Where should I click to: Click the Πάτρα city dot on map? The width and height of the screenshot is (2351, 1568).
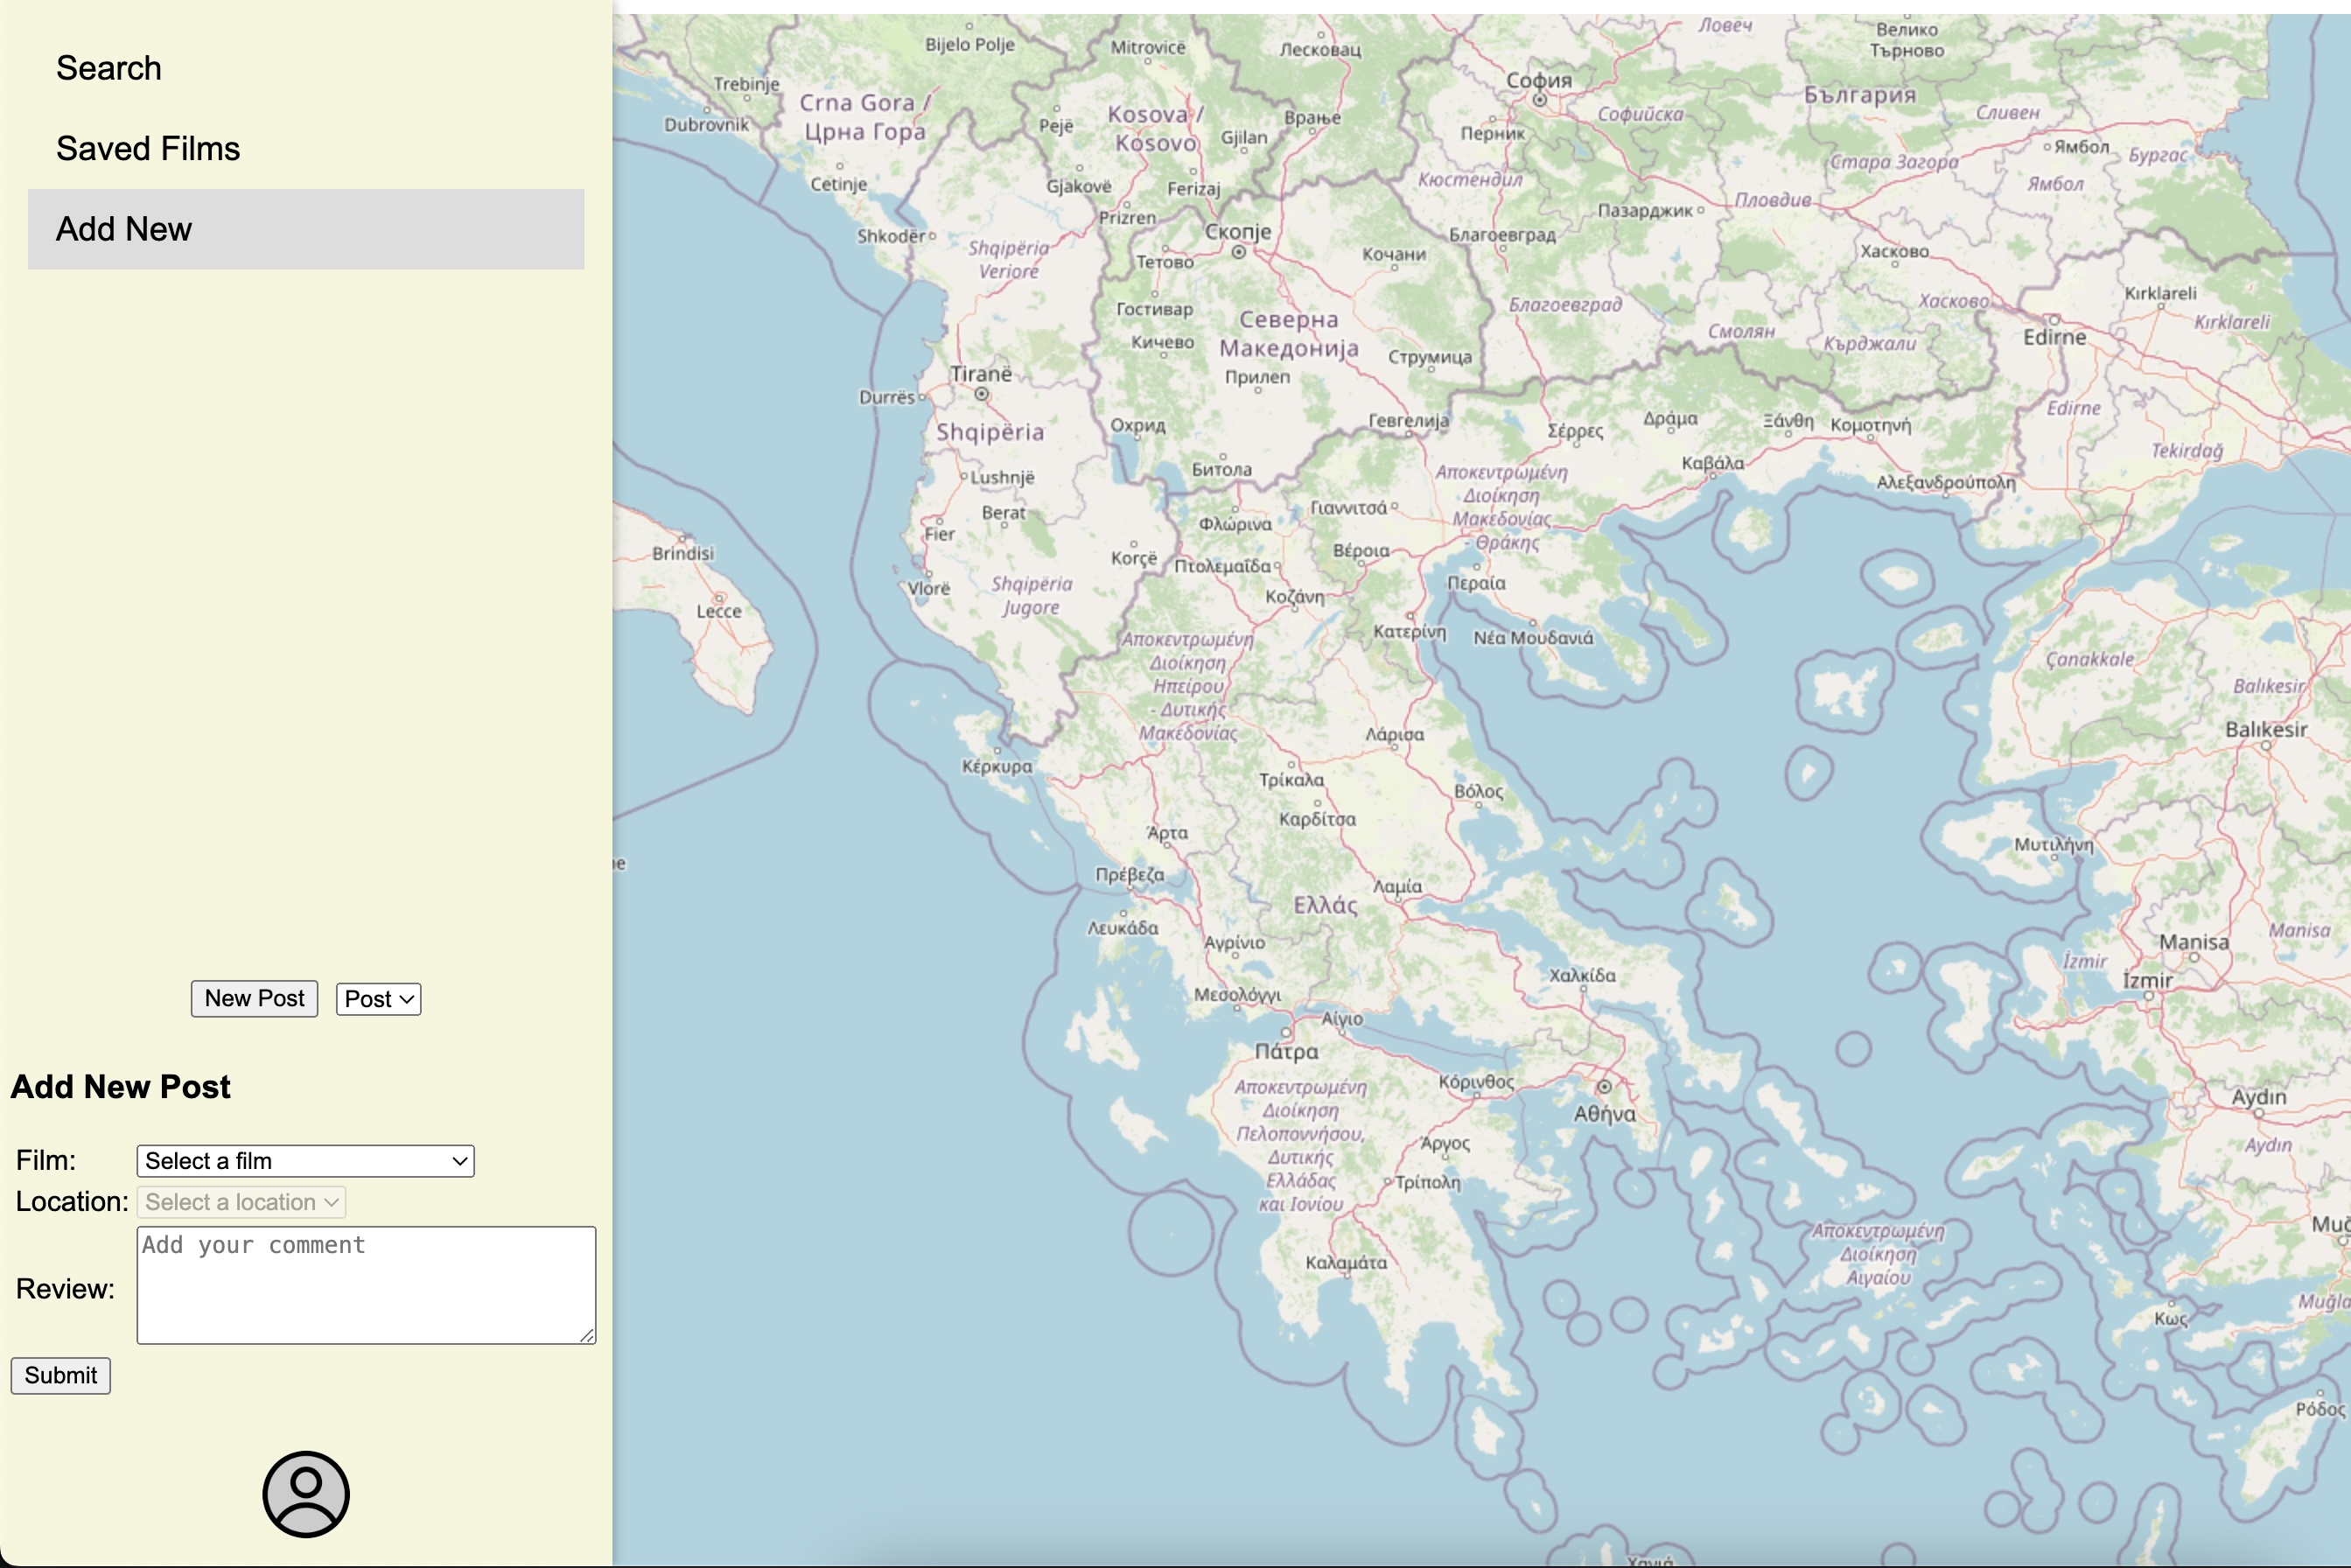tap(1286, 1032)
